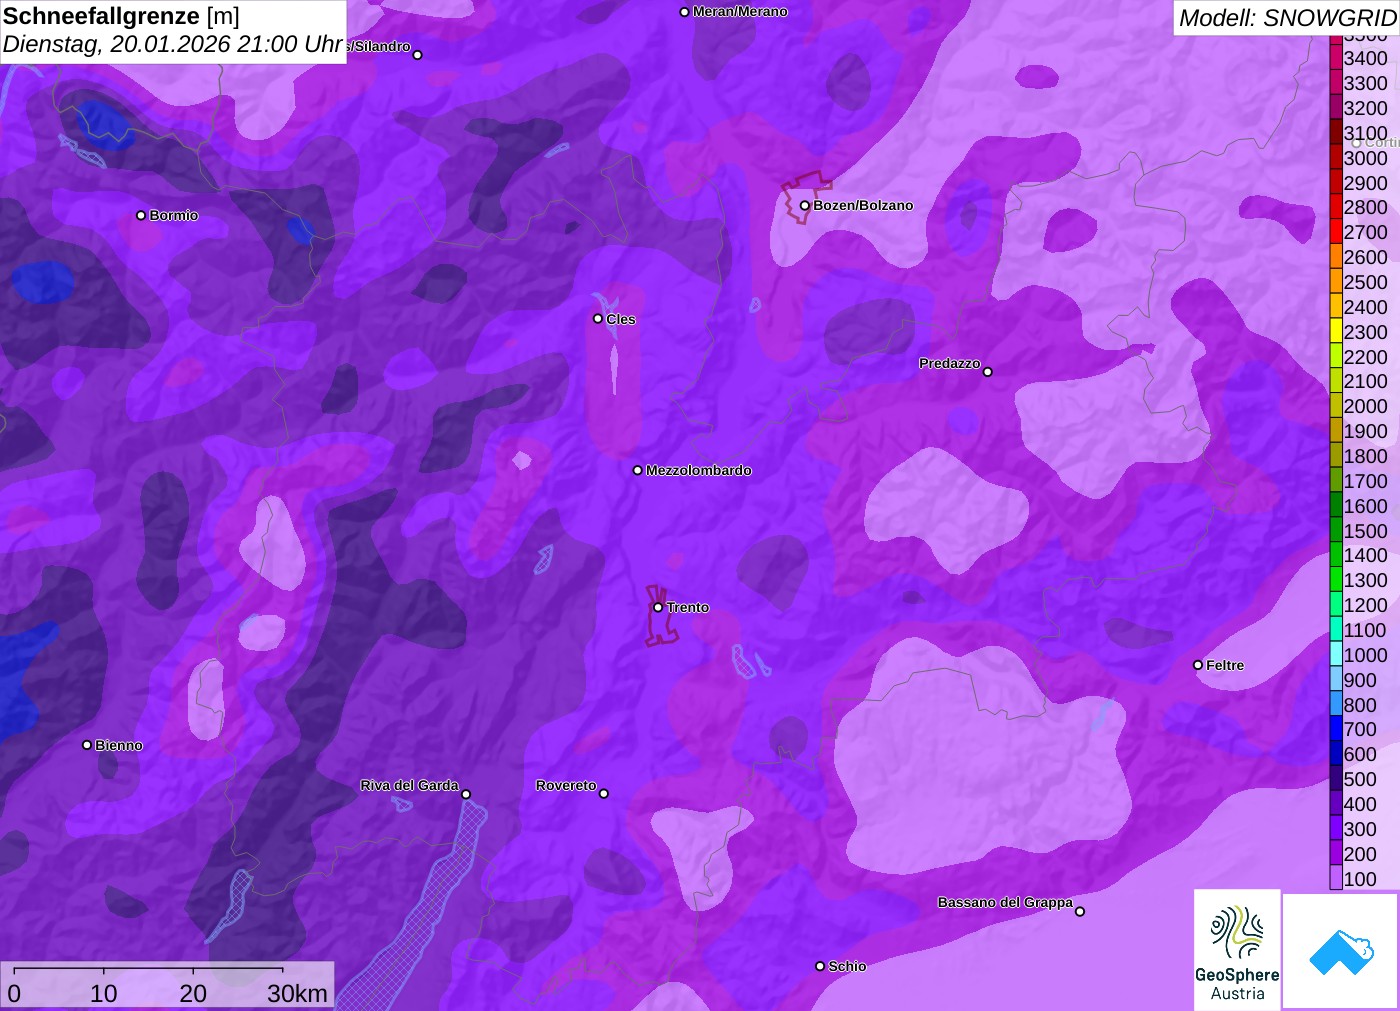Pick the 600 m dark blue legend swatch
This screenshot has height=1011, width=1400.
click(x=1336, y=754)
